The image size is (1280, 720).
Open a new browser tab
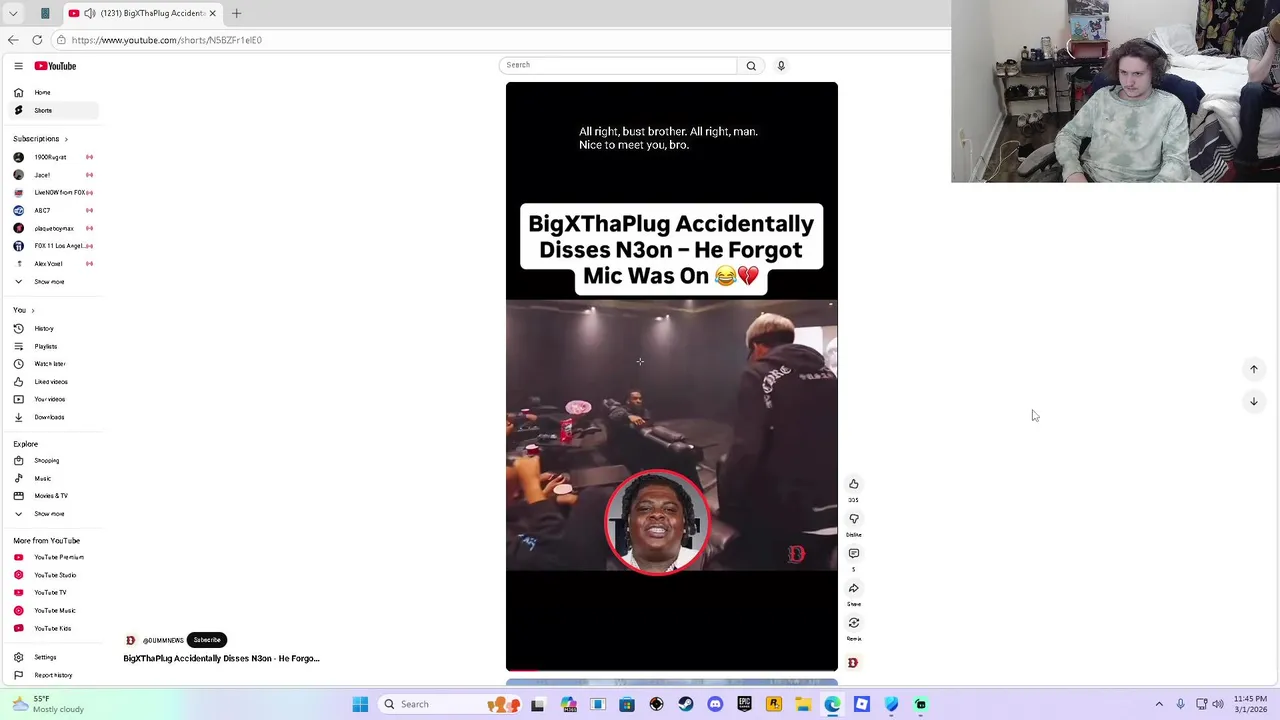click(237, 13)
